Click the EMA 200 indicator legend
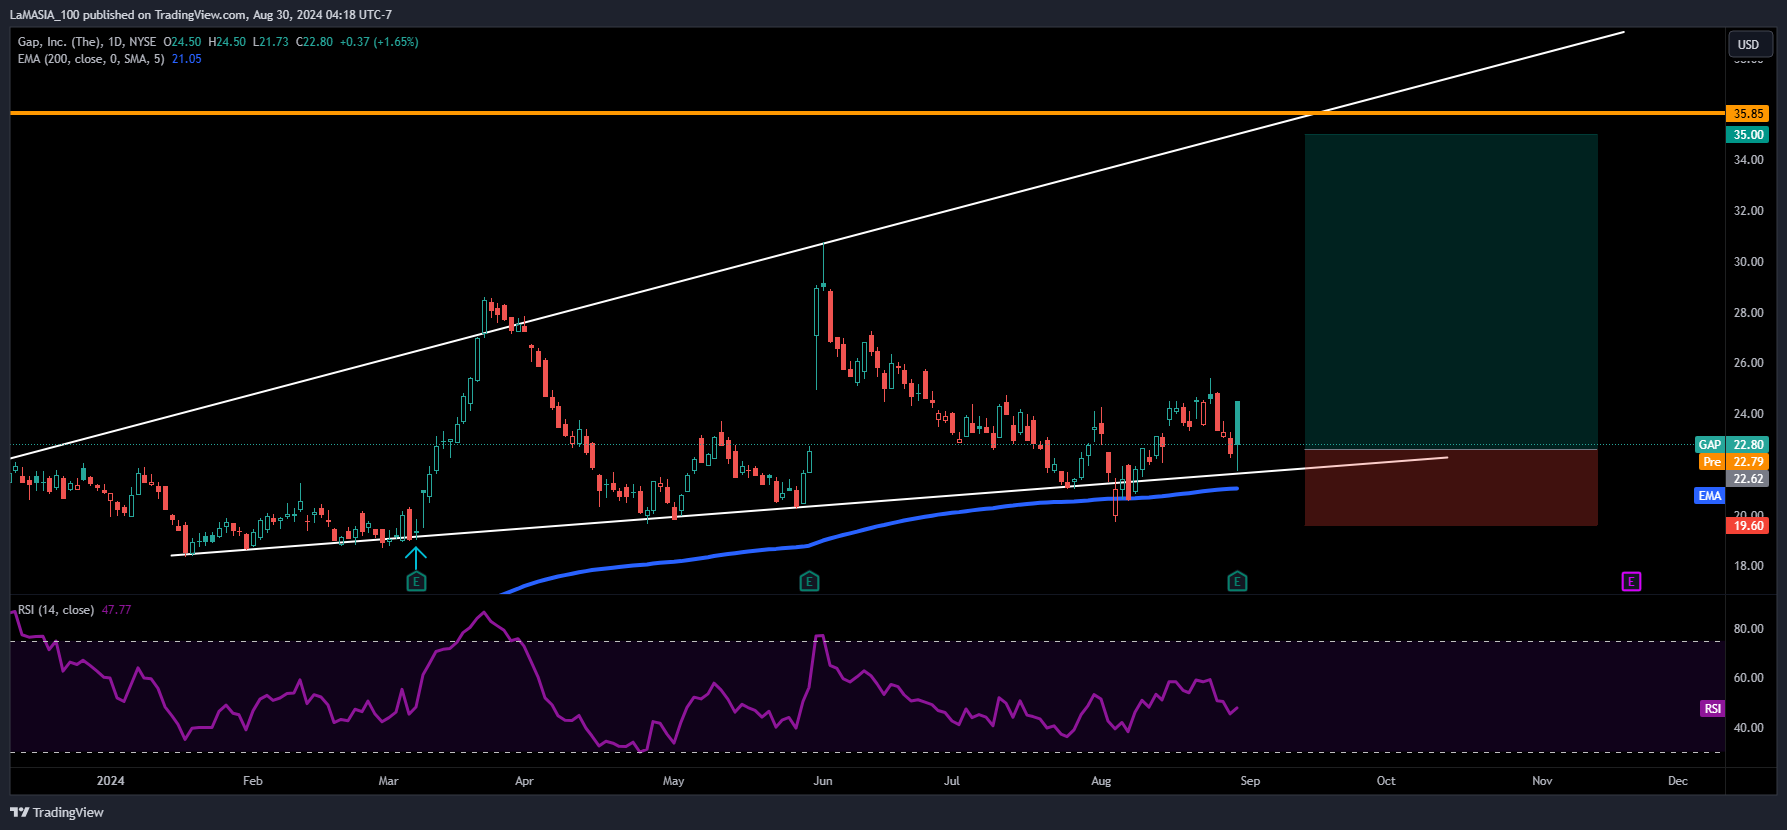This screenshot has height=830, width=1787. 91,59
